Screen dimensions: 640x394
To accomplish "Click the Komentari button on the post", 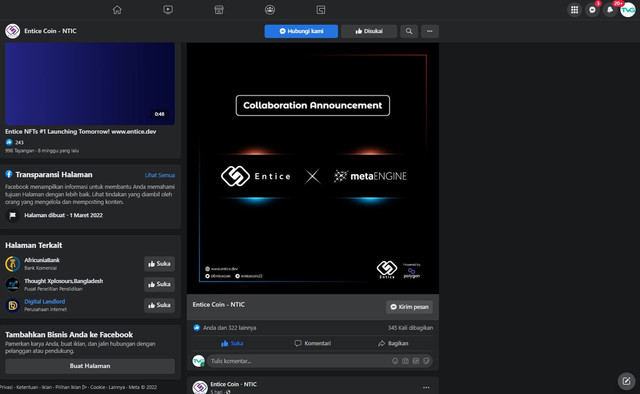I will click(313, 343).
